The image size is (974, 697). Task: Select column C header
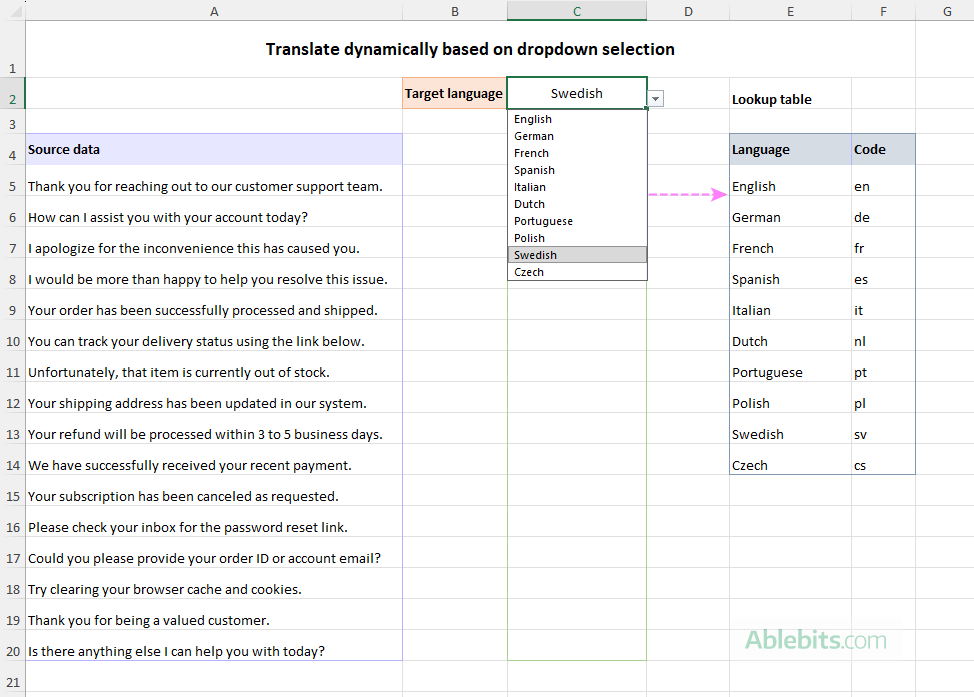click(577, 11)
